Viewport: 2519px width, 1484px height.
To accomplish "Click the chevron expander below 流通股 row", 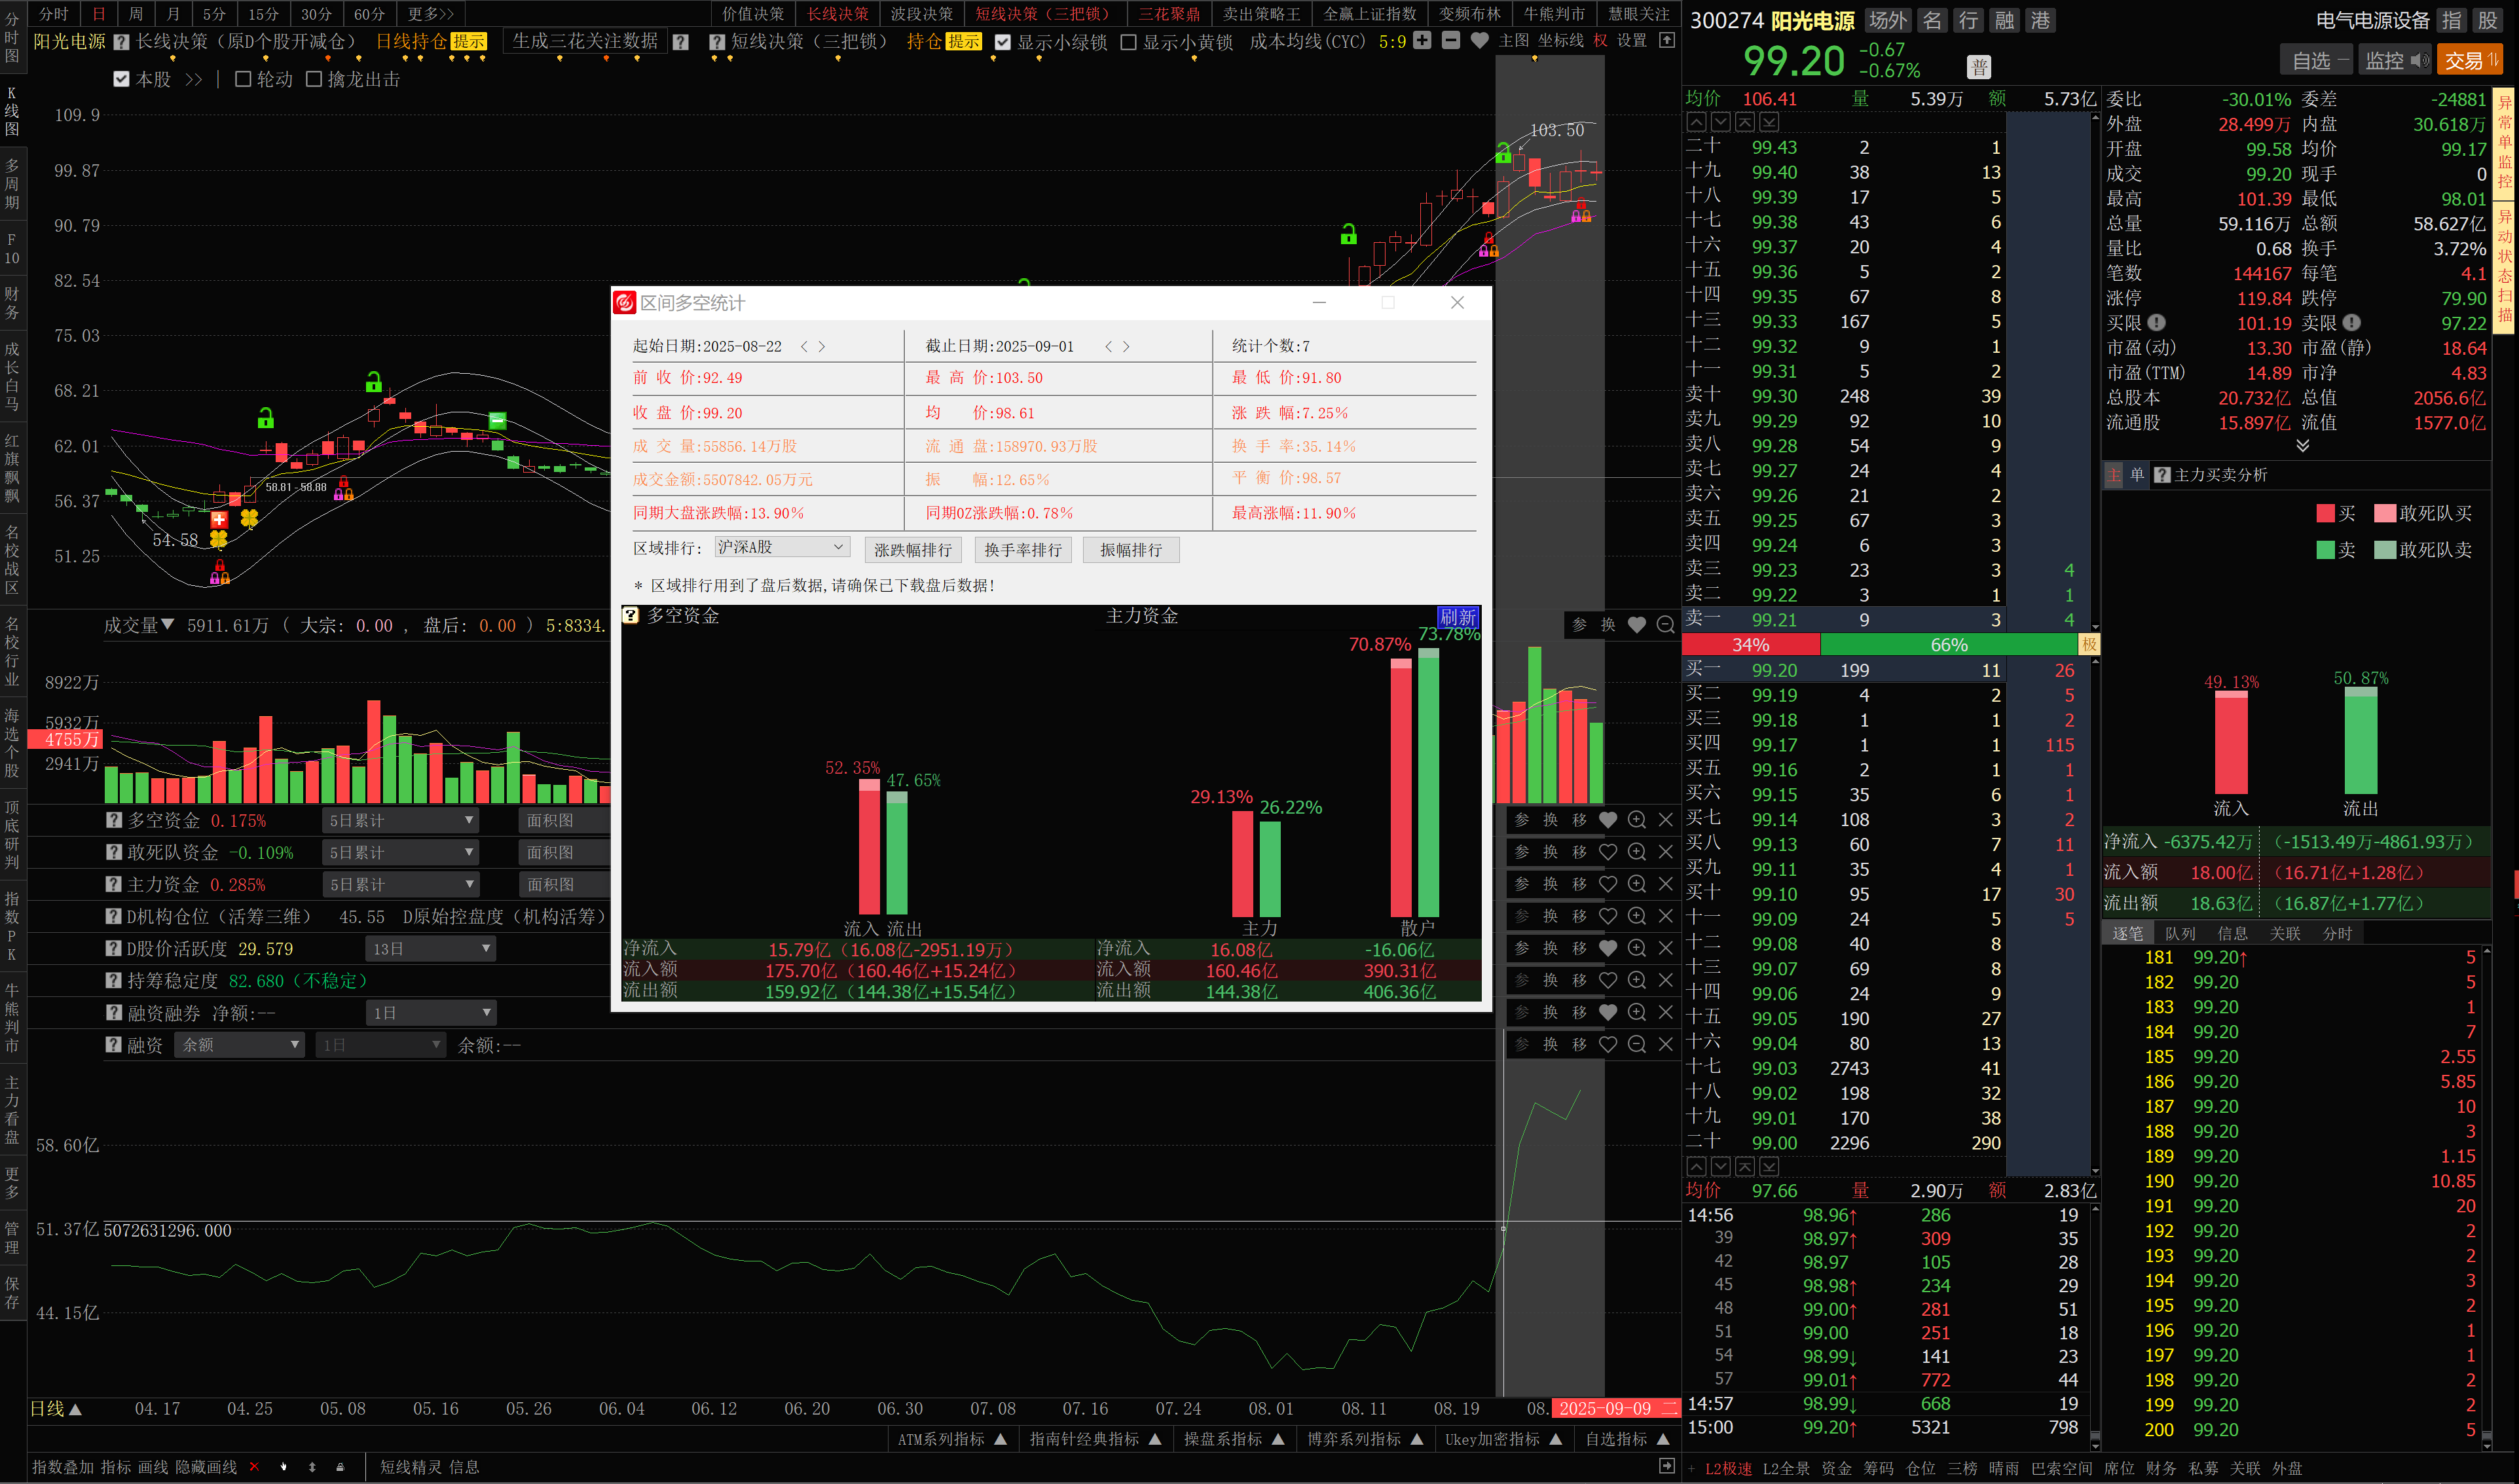I will tap(2303, 446).
